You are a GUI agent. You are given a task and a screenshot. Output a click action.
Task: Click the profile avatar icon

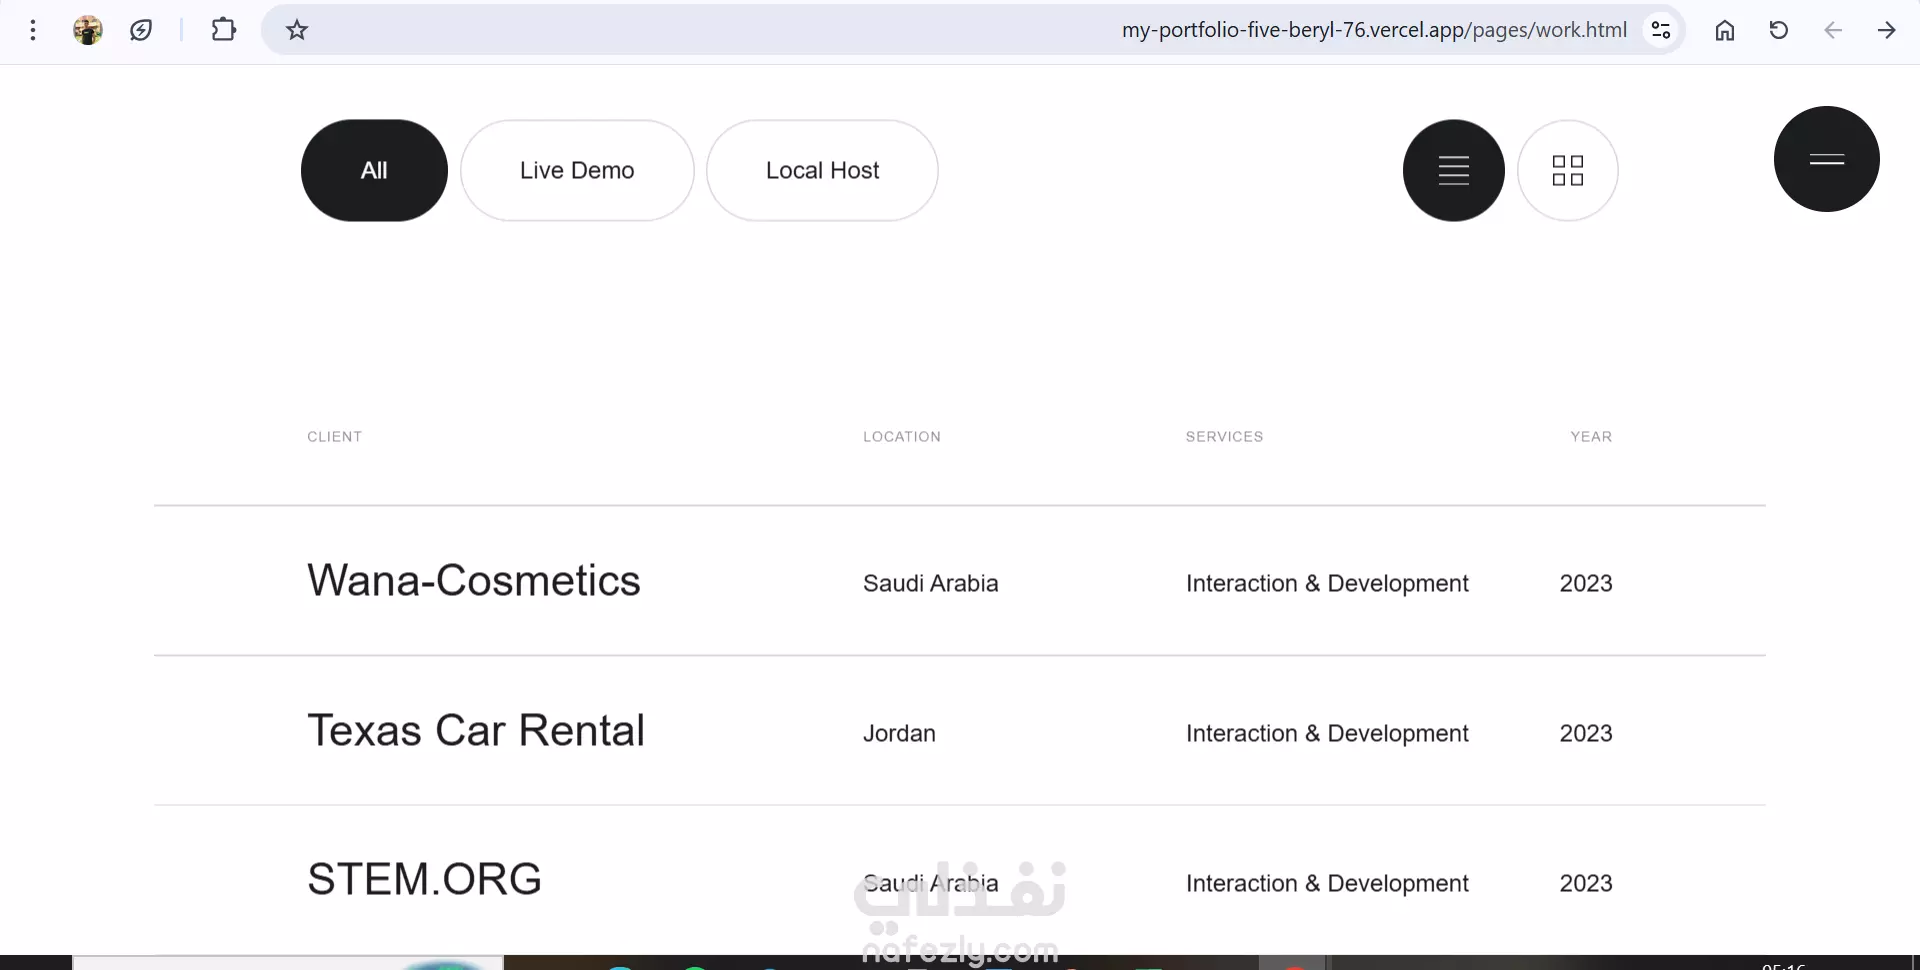[88, 30]
